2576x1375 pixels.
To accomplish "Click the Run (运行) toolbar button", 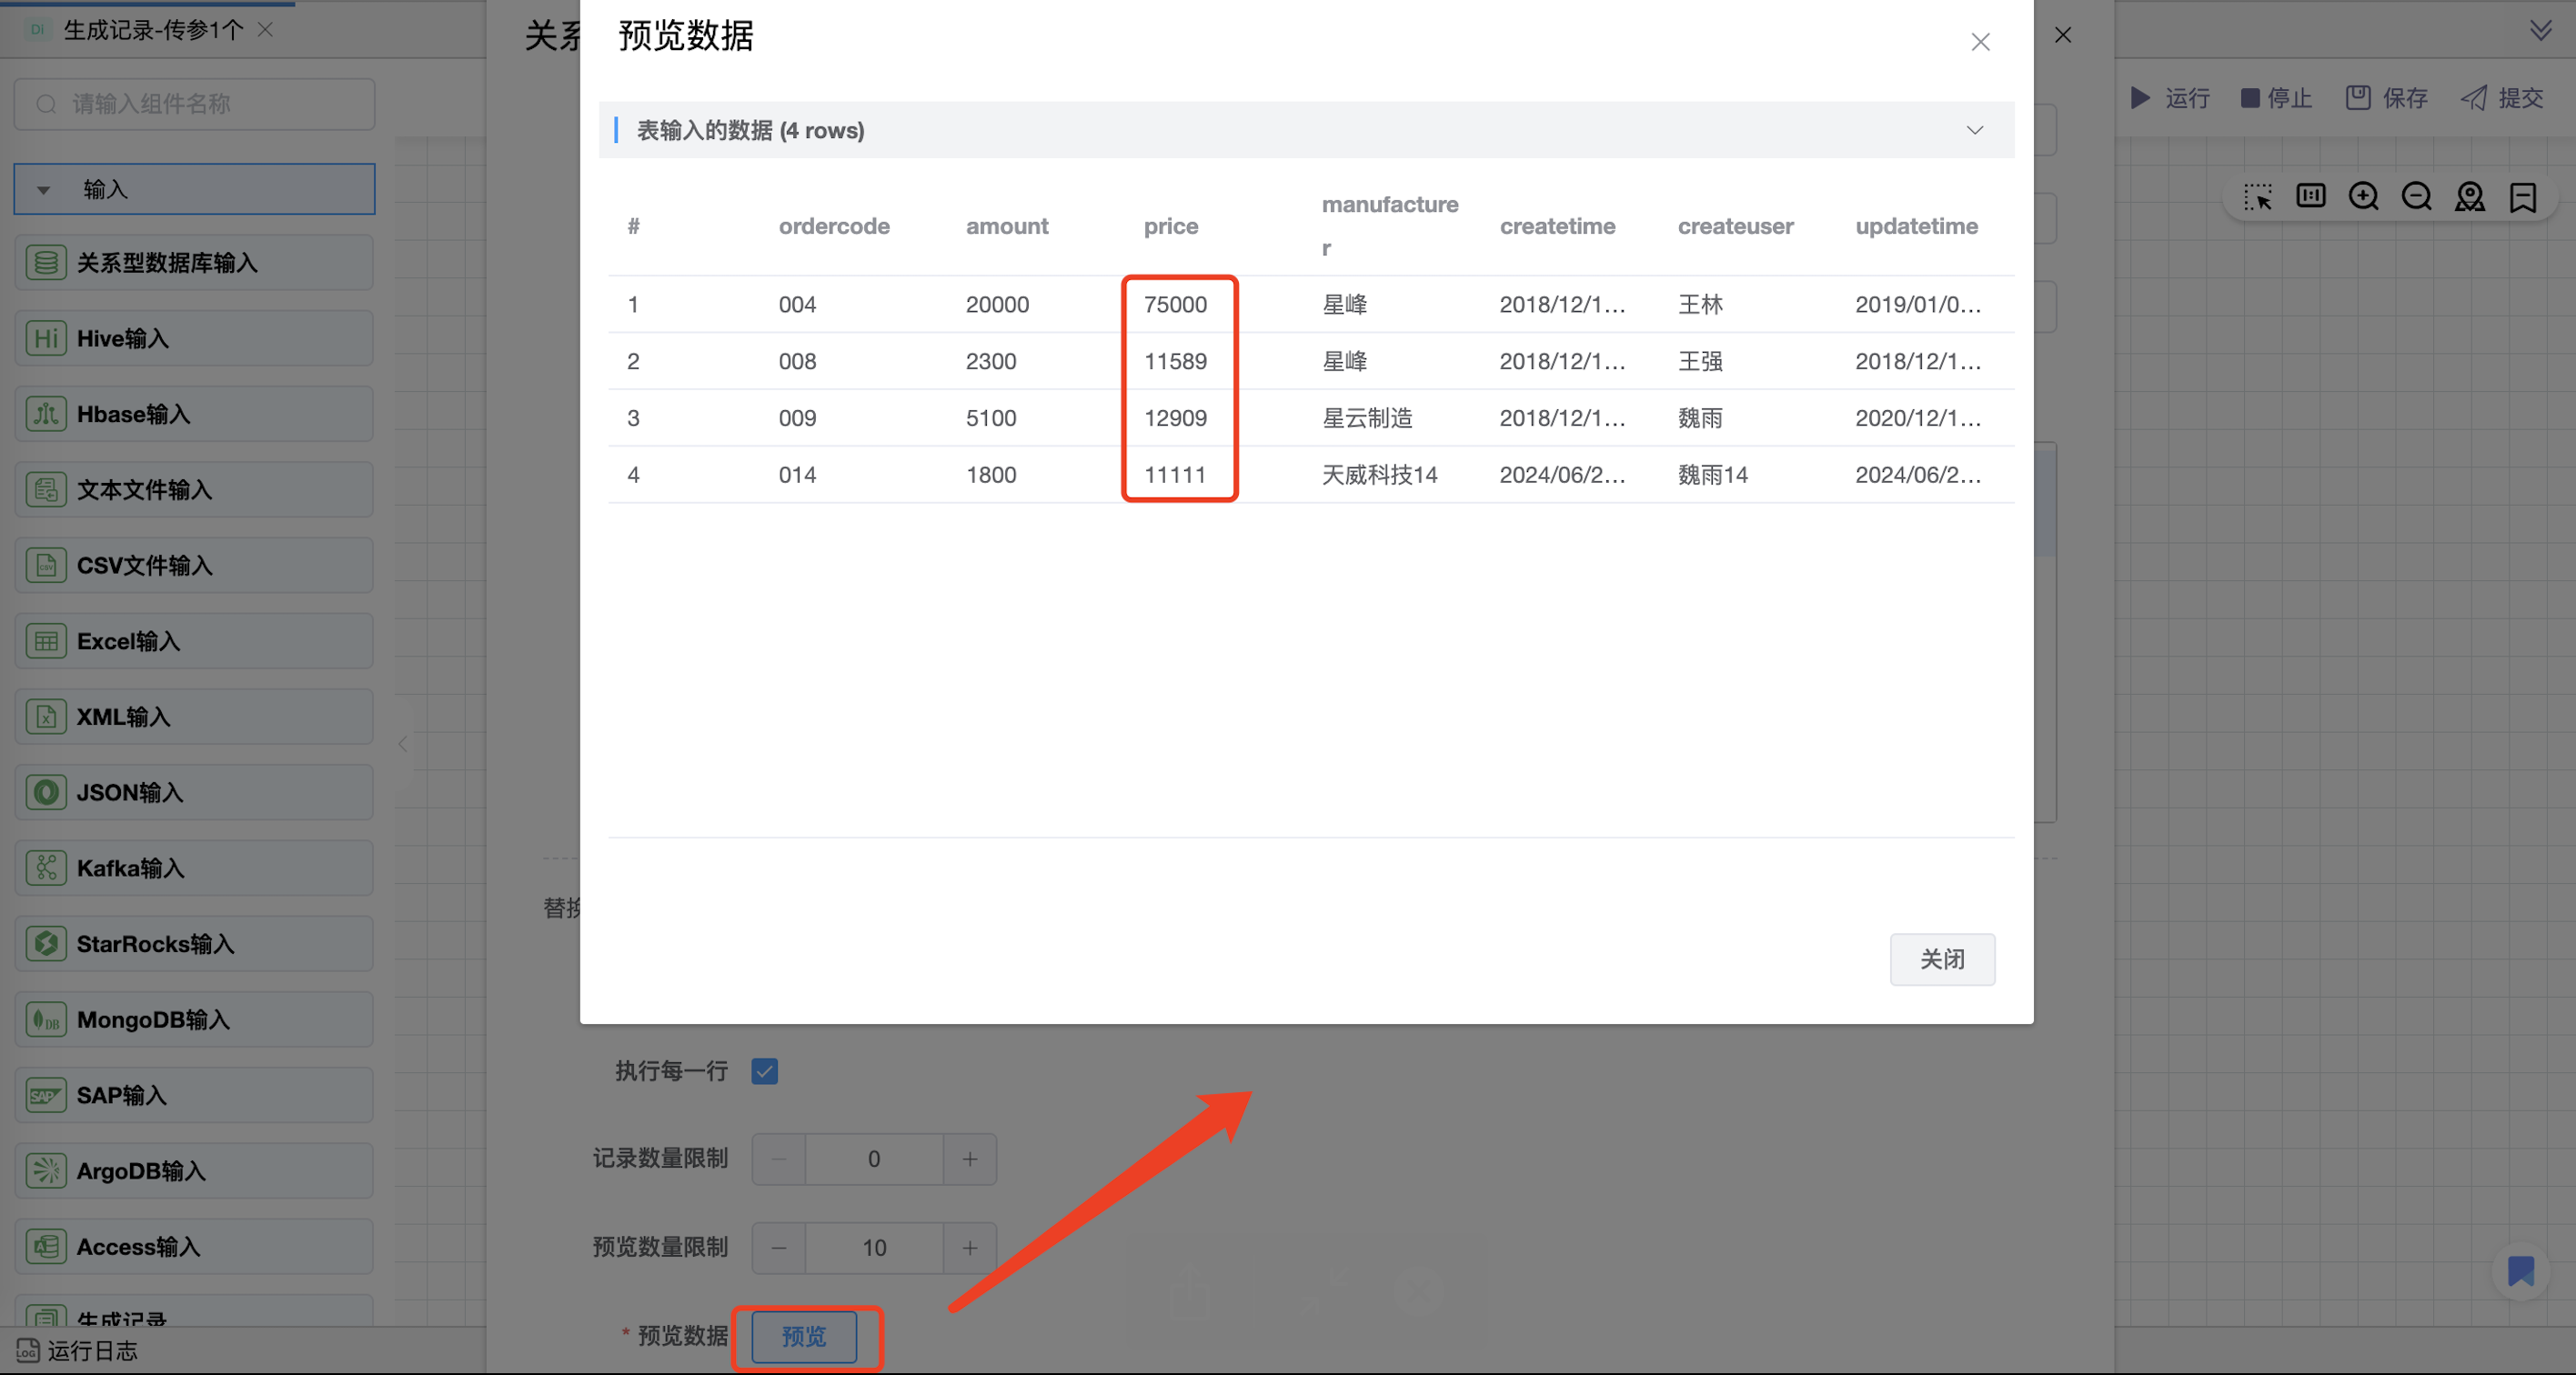I will coord(2169,98).
